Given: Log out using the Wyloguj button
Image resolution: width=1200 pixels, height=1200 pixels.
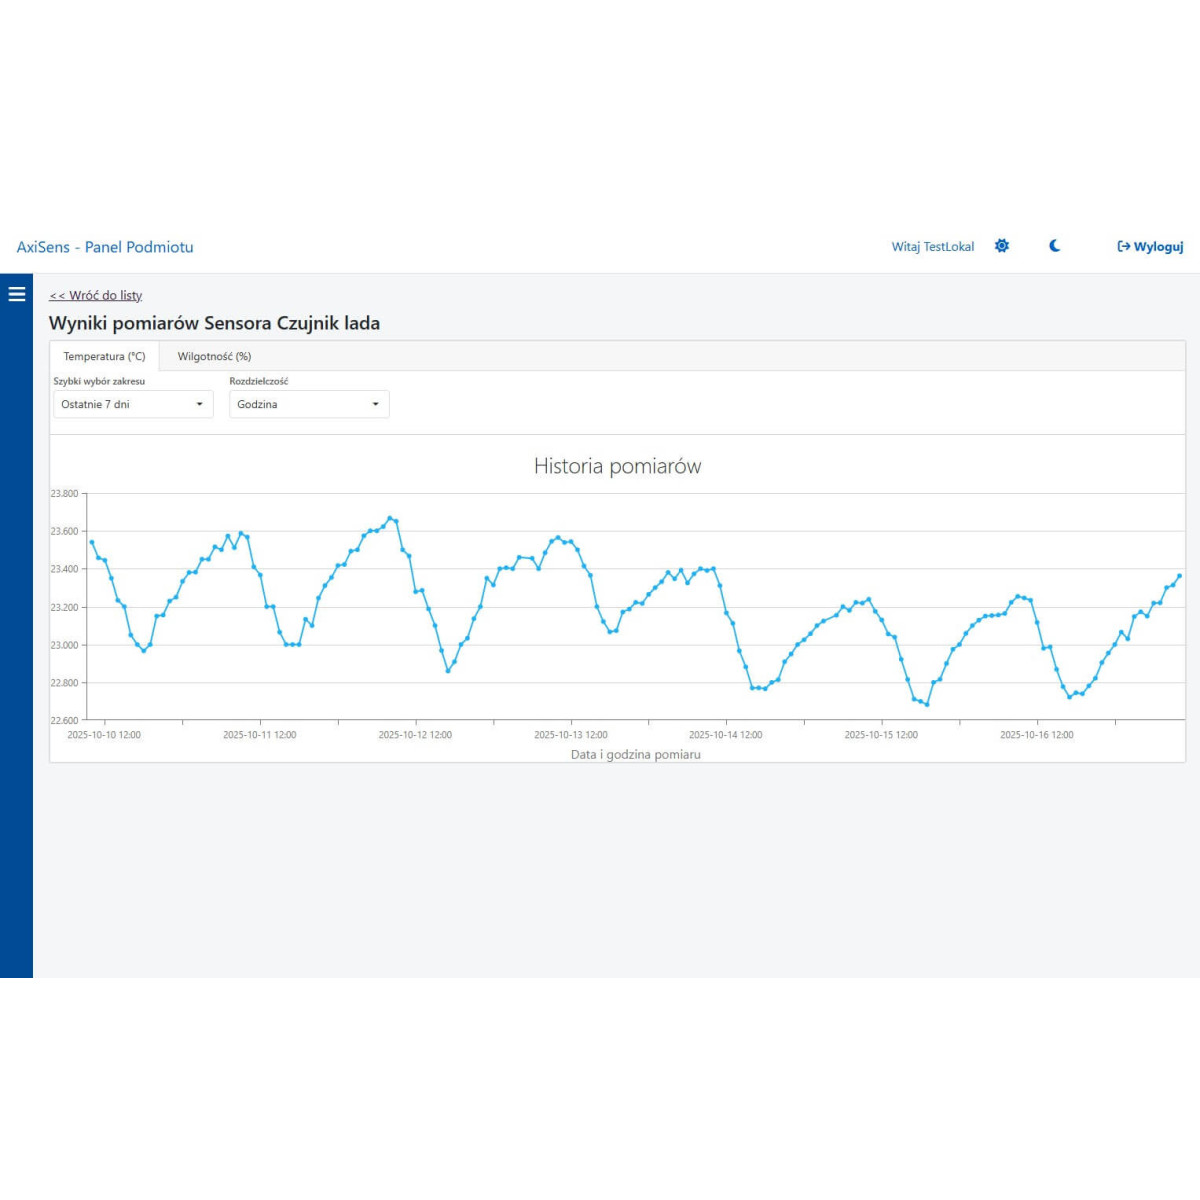Looking at the screenshot, I should pos(1150,247).
